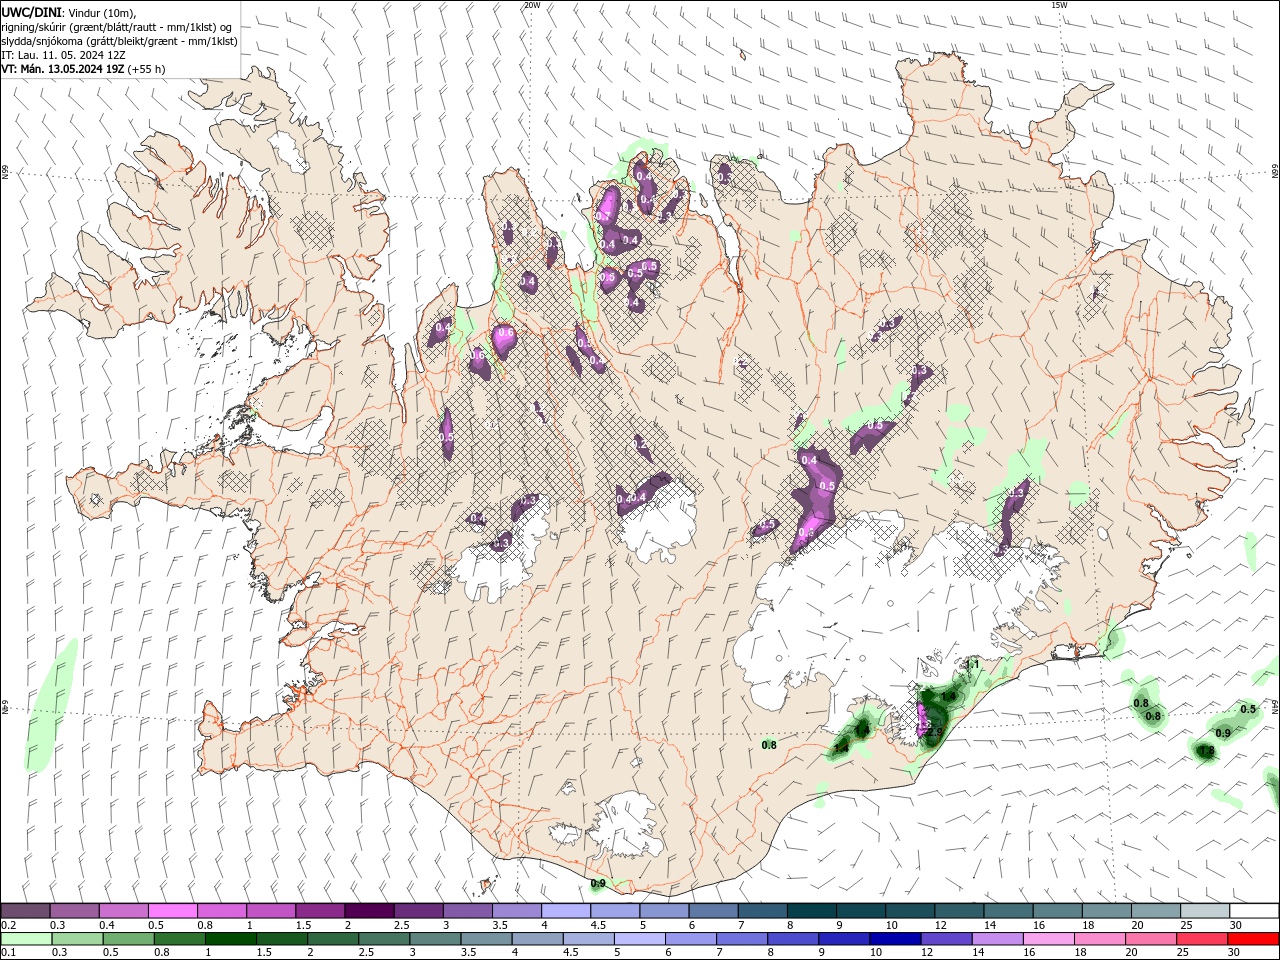1280x960 pixels.
Task: Click the '0.2' label in the snow legend
Action: click(x=8, y=925)
